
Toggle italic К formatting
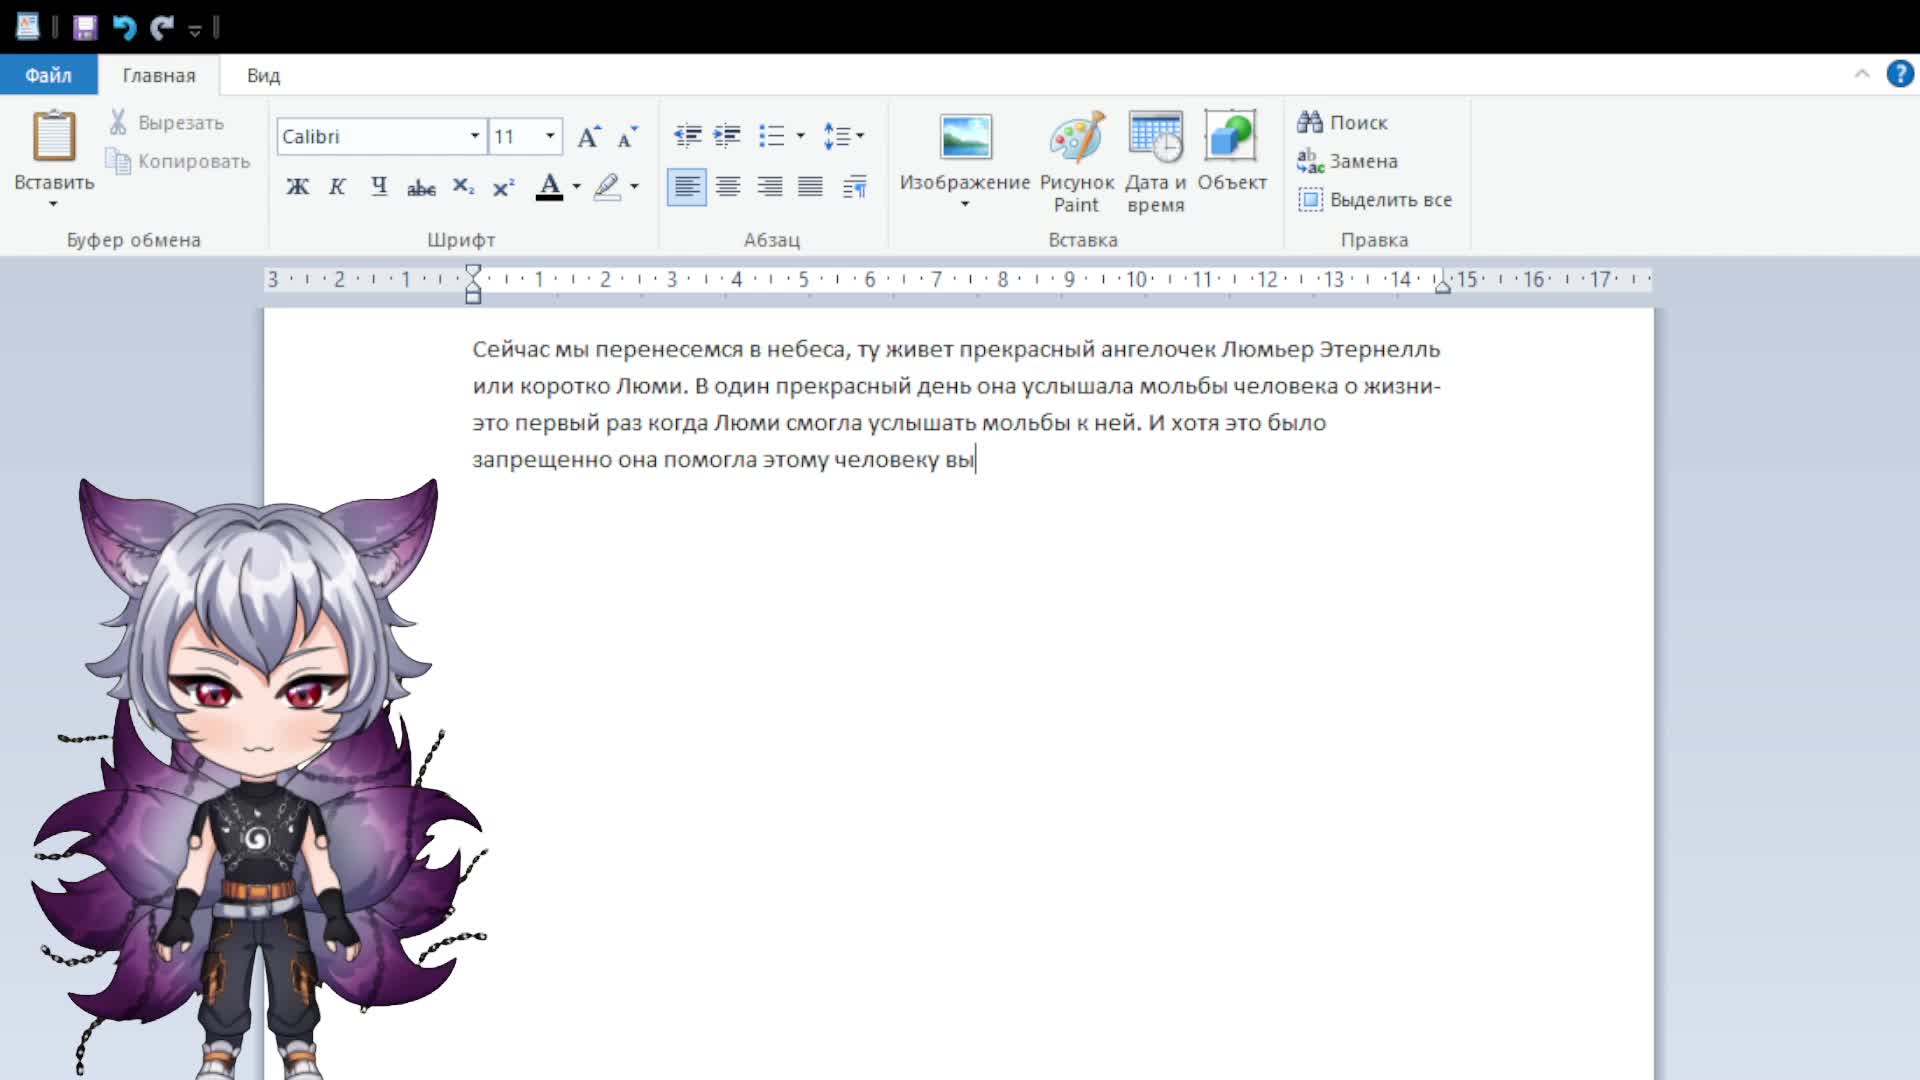pyautogui.click(x=338, y=187)
